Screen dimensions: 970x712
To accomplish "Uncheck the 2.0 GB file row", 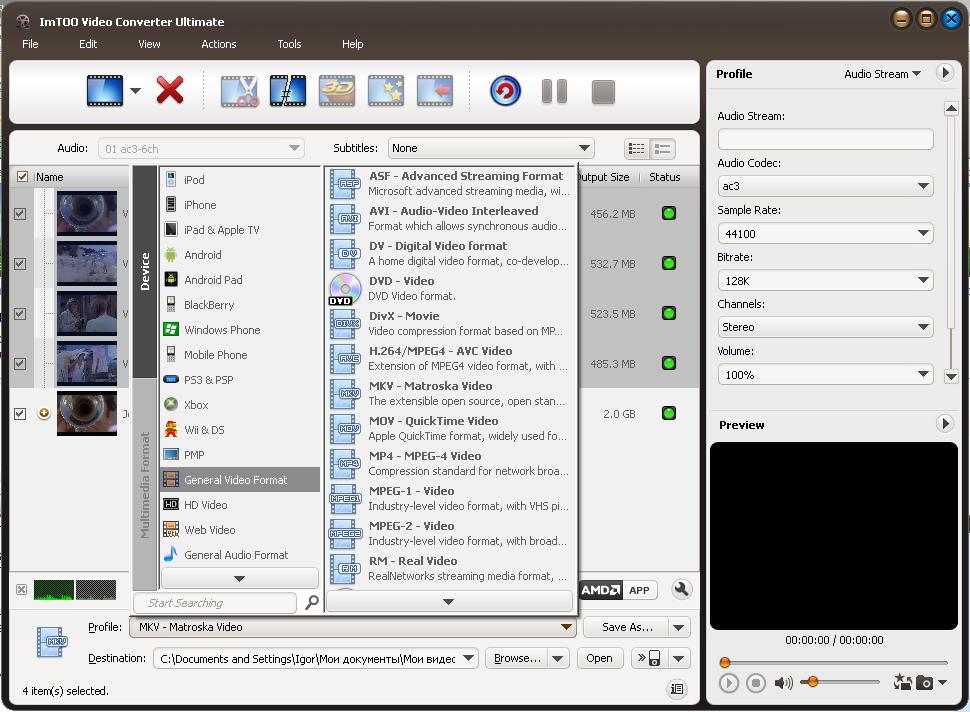I will tap(20, 414).
